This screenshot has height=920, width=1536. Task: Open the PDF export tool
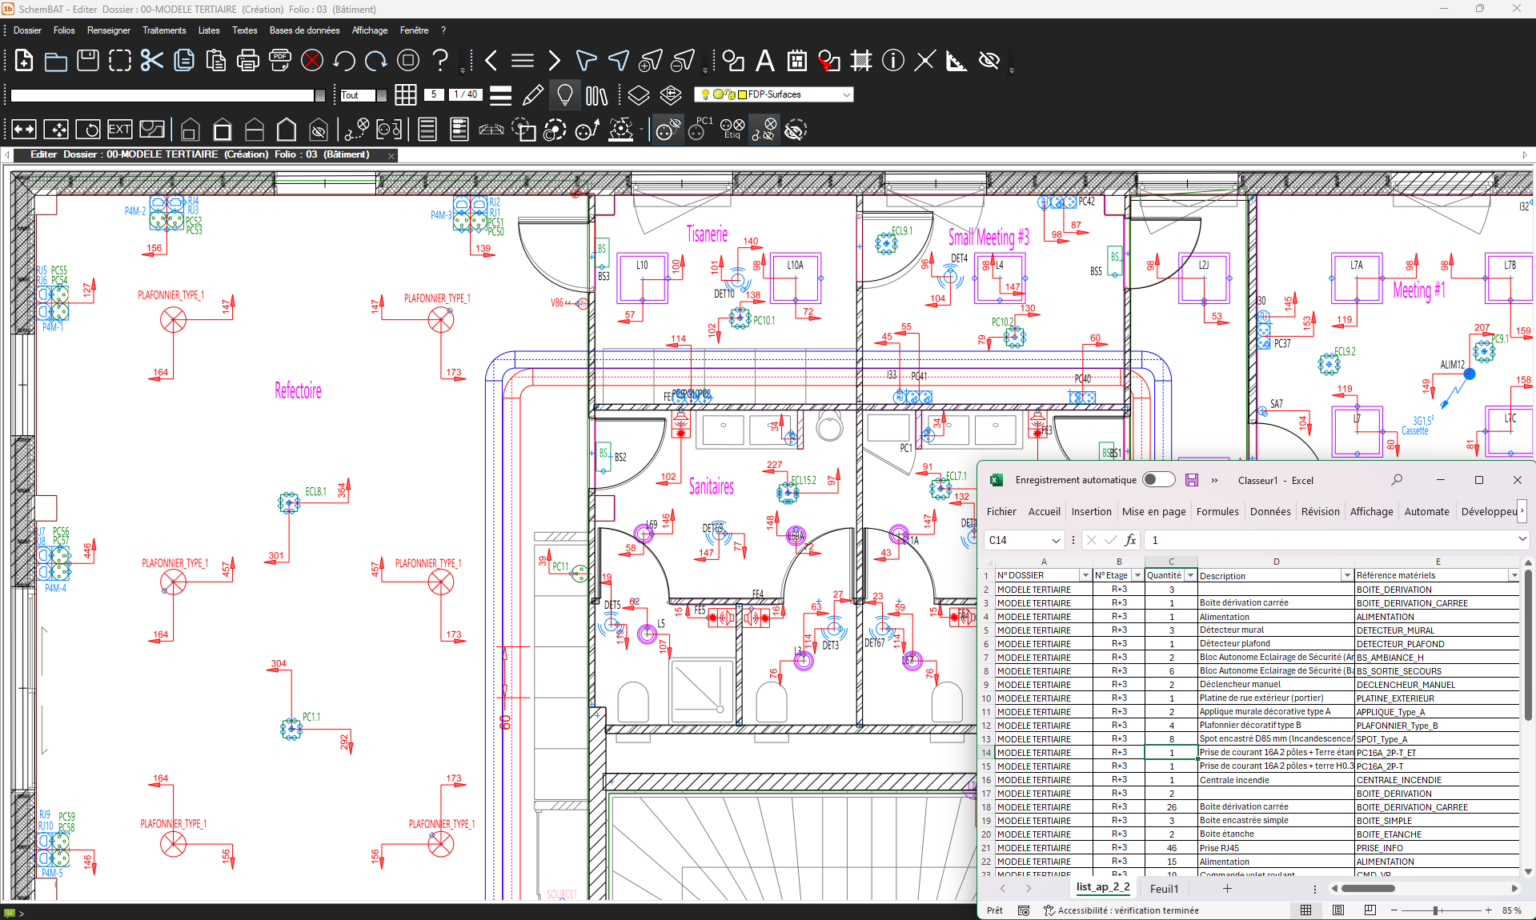(281, 60)
